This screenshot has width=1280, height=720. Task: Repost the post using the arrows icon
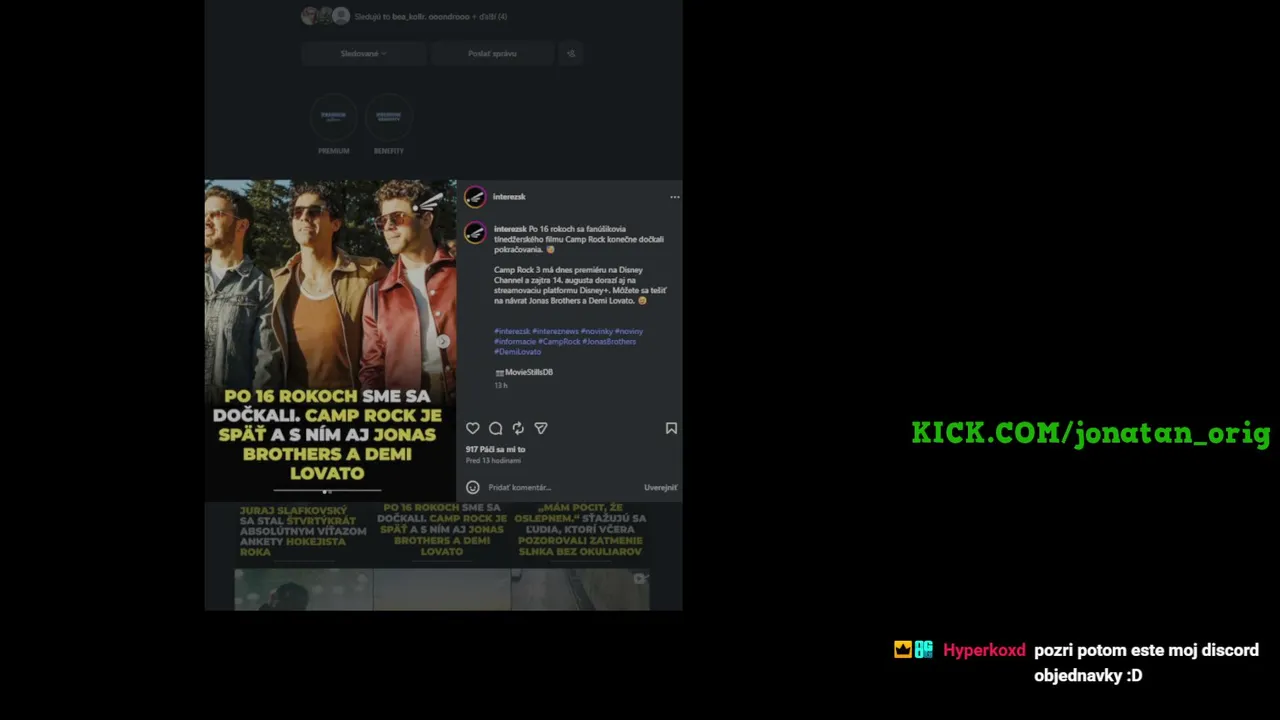pyautogui.click(x=518, y=428)
